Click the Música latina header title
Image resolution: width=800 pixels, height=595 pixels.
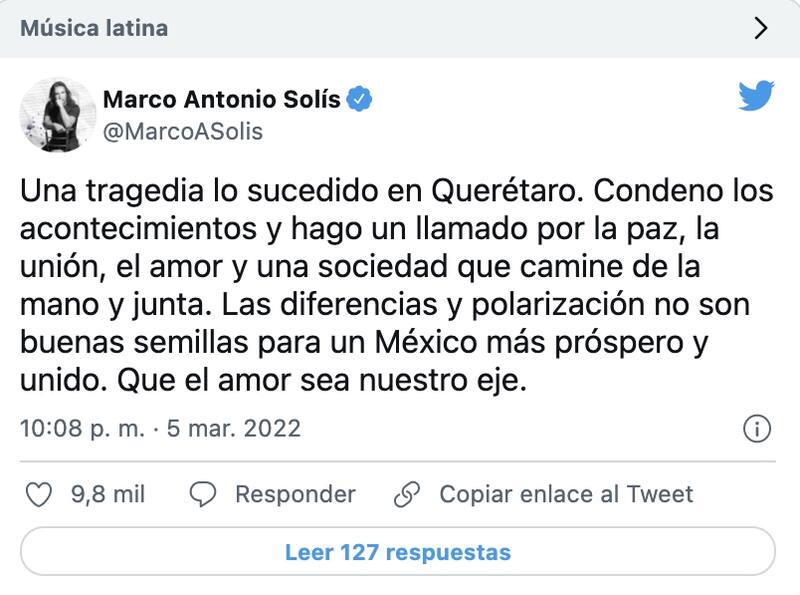point(94,28)
